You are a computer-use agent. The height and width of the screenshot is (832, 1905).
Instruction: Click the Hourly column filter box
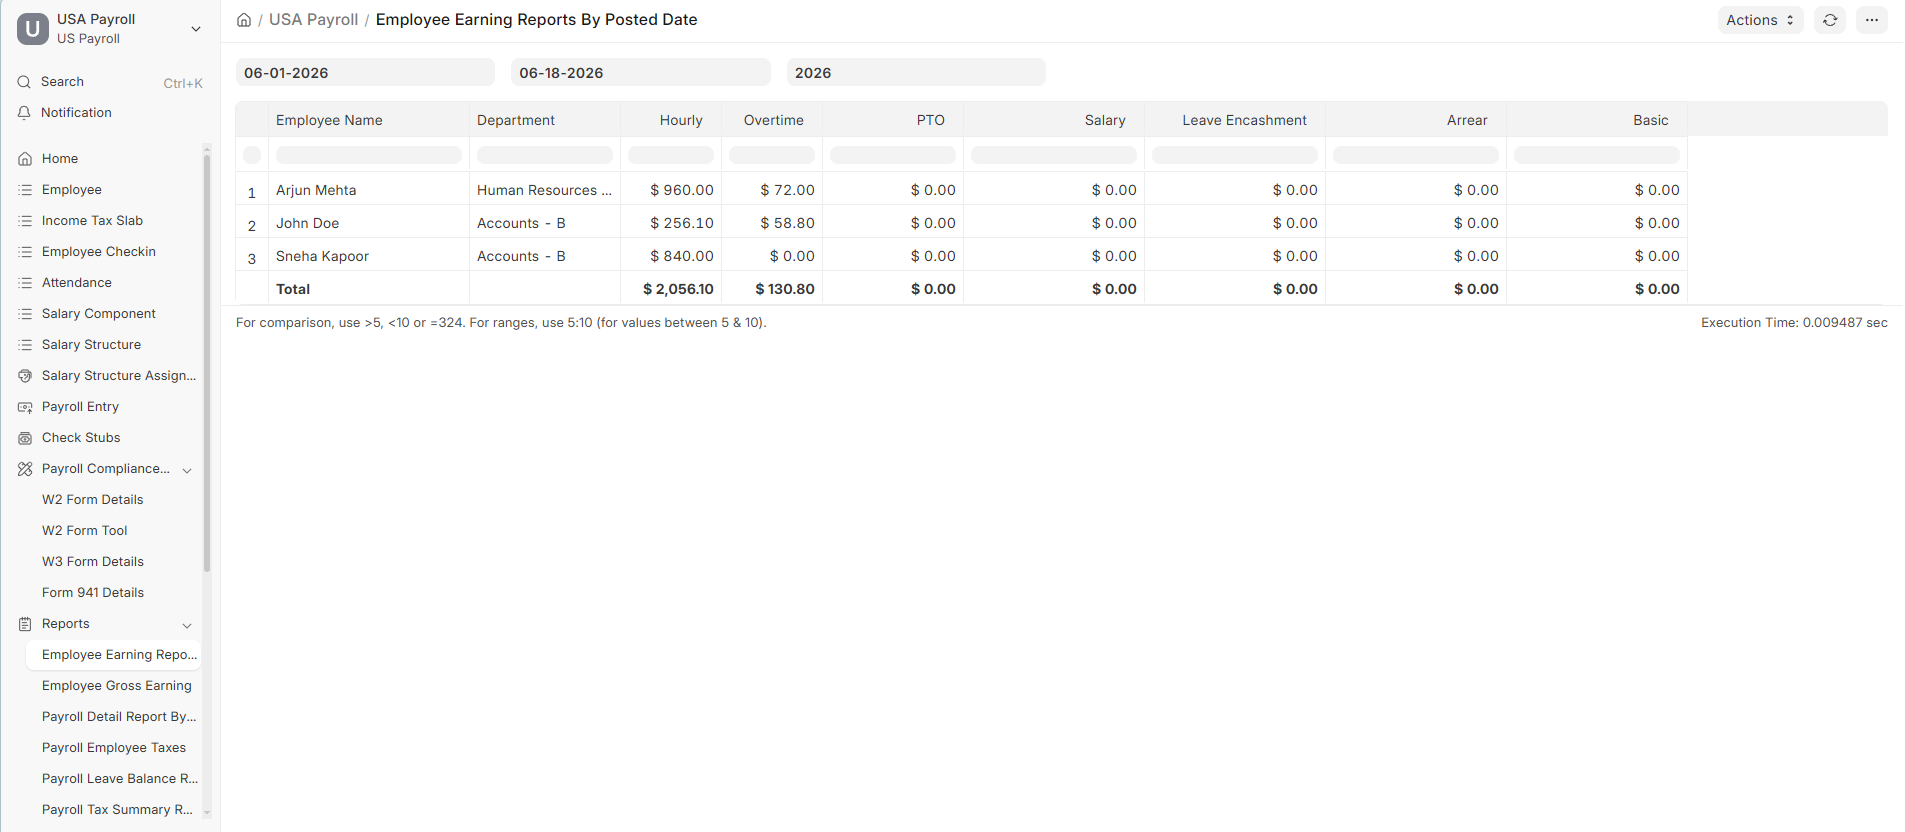(671, 155)
